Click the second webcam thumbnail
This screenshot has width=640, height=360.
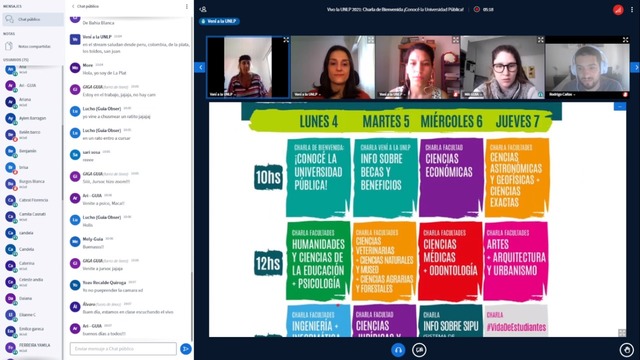click(x=333, y=67)
